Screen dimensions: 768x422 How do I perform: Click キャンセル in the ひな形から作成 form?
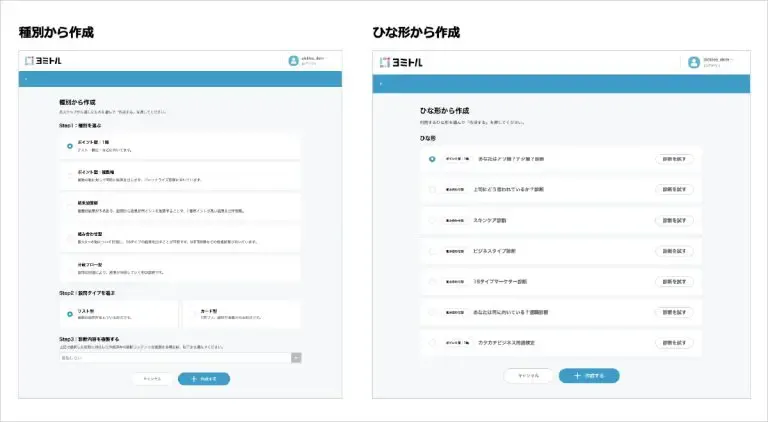(528, 375)
